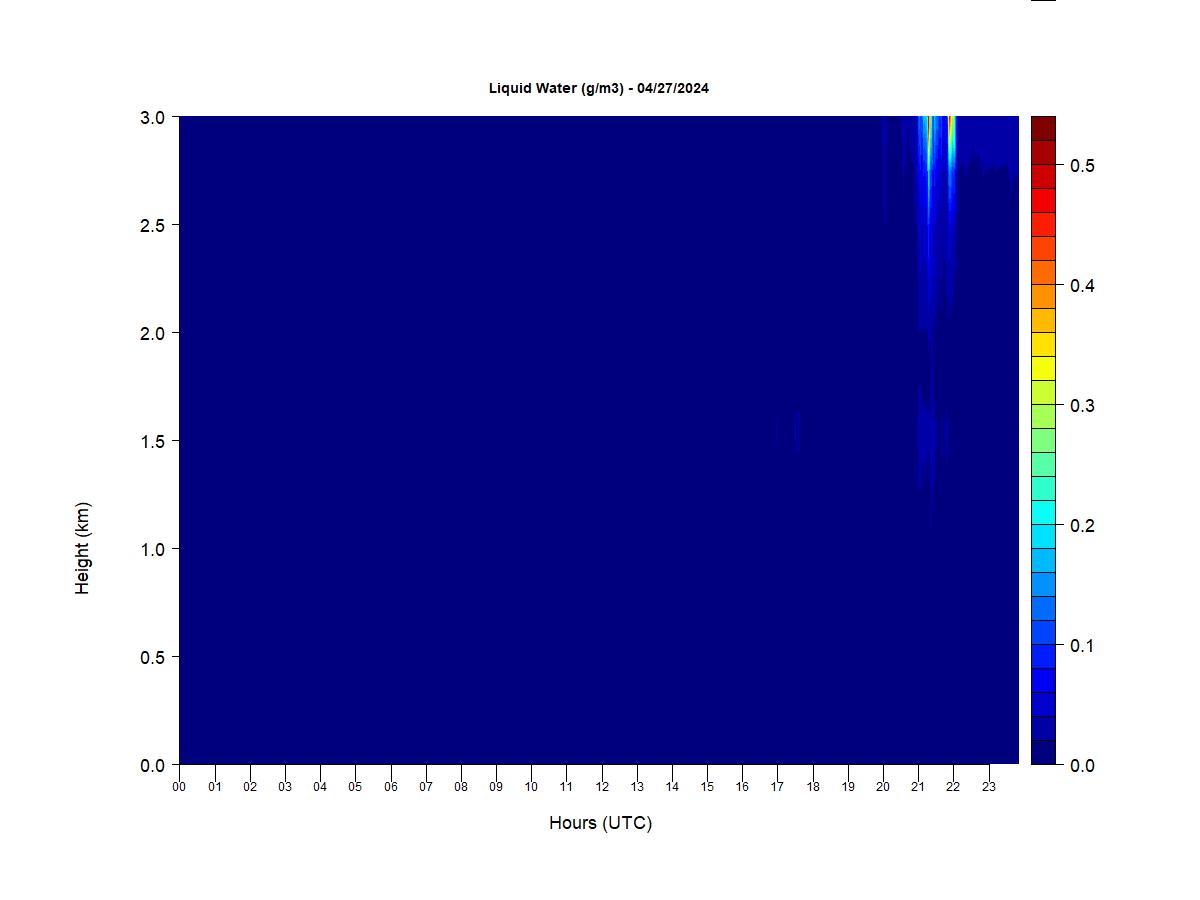Viewport: 1200px width, 900px height.
Task: Select the "Hours (UTC)" horizontal axis label
Action: point(600,823)
